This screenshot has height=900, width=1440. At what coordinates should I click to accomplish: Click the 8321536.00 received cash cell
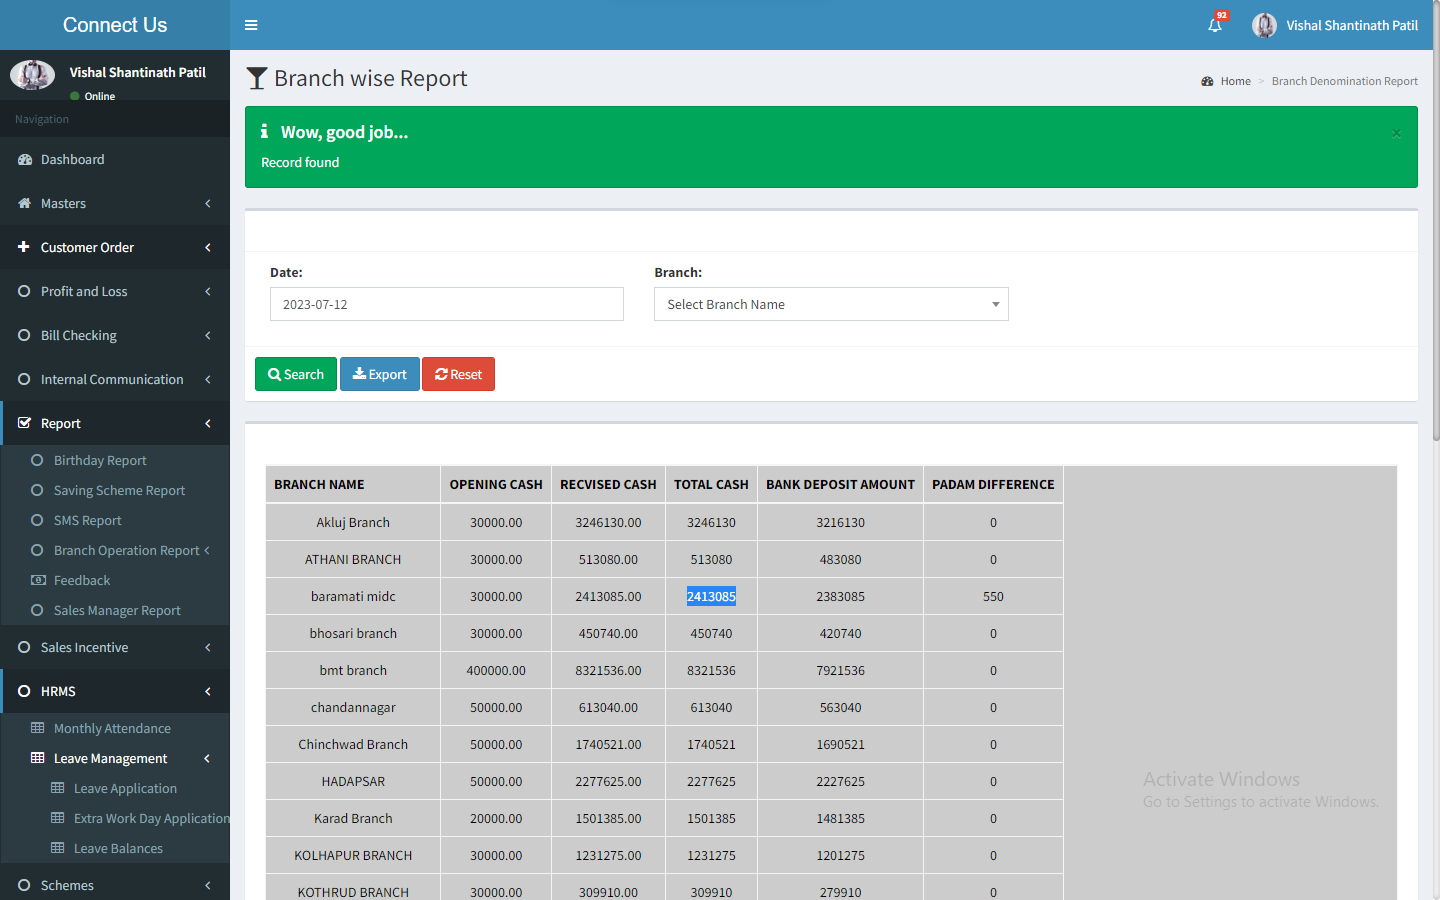608,670
